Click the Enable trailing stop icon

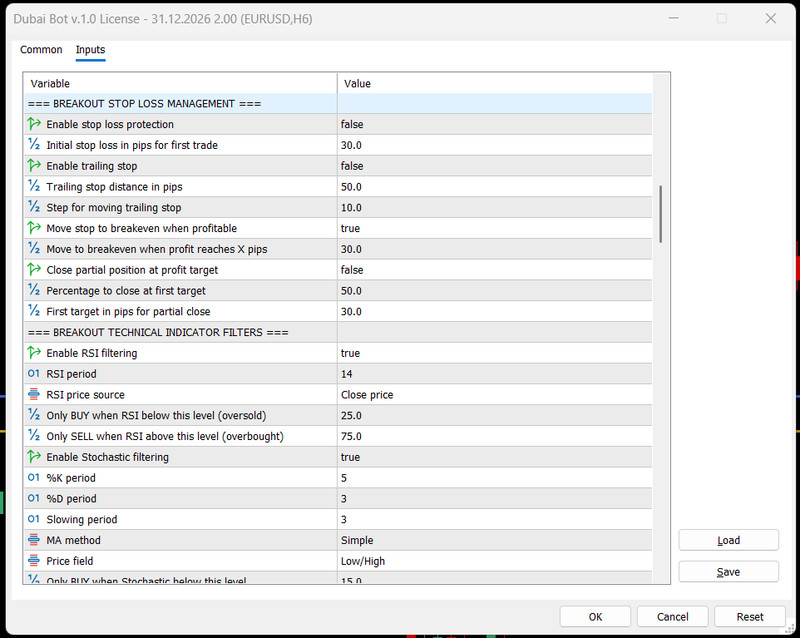(34, 166)
